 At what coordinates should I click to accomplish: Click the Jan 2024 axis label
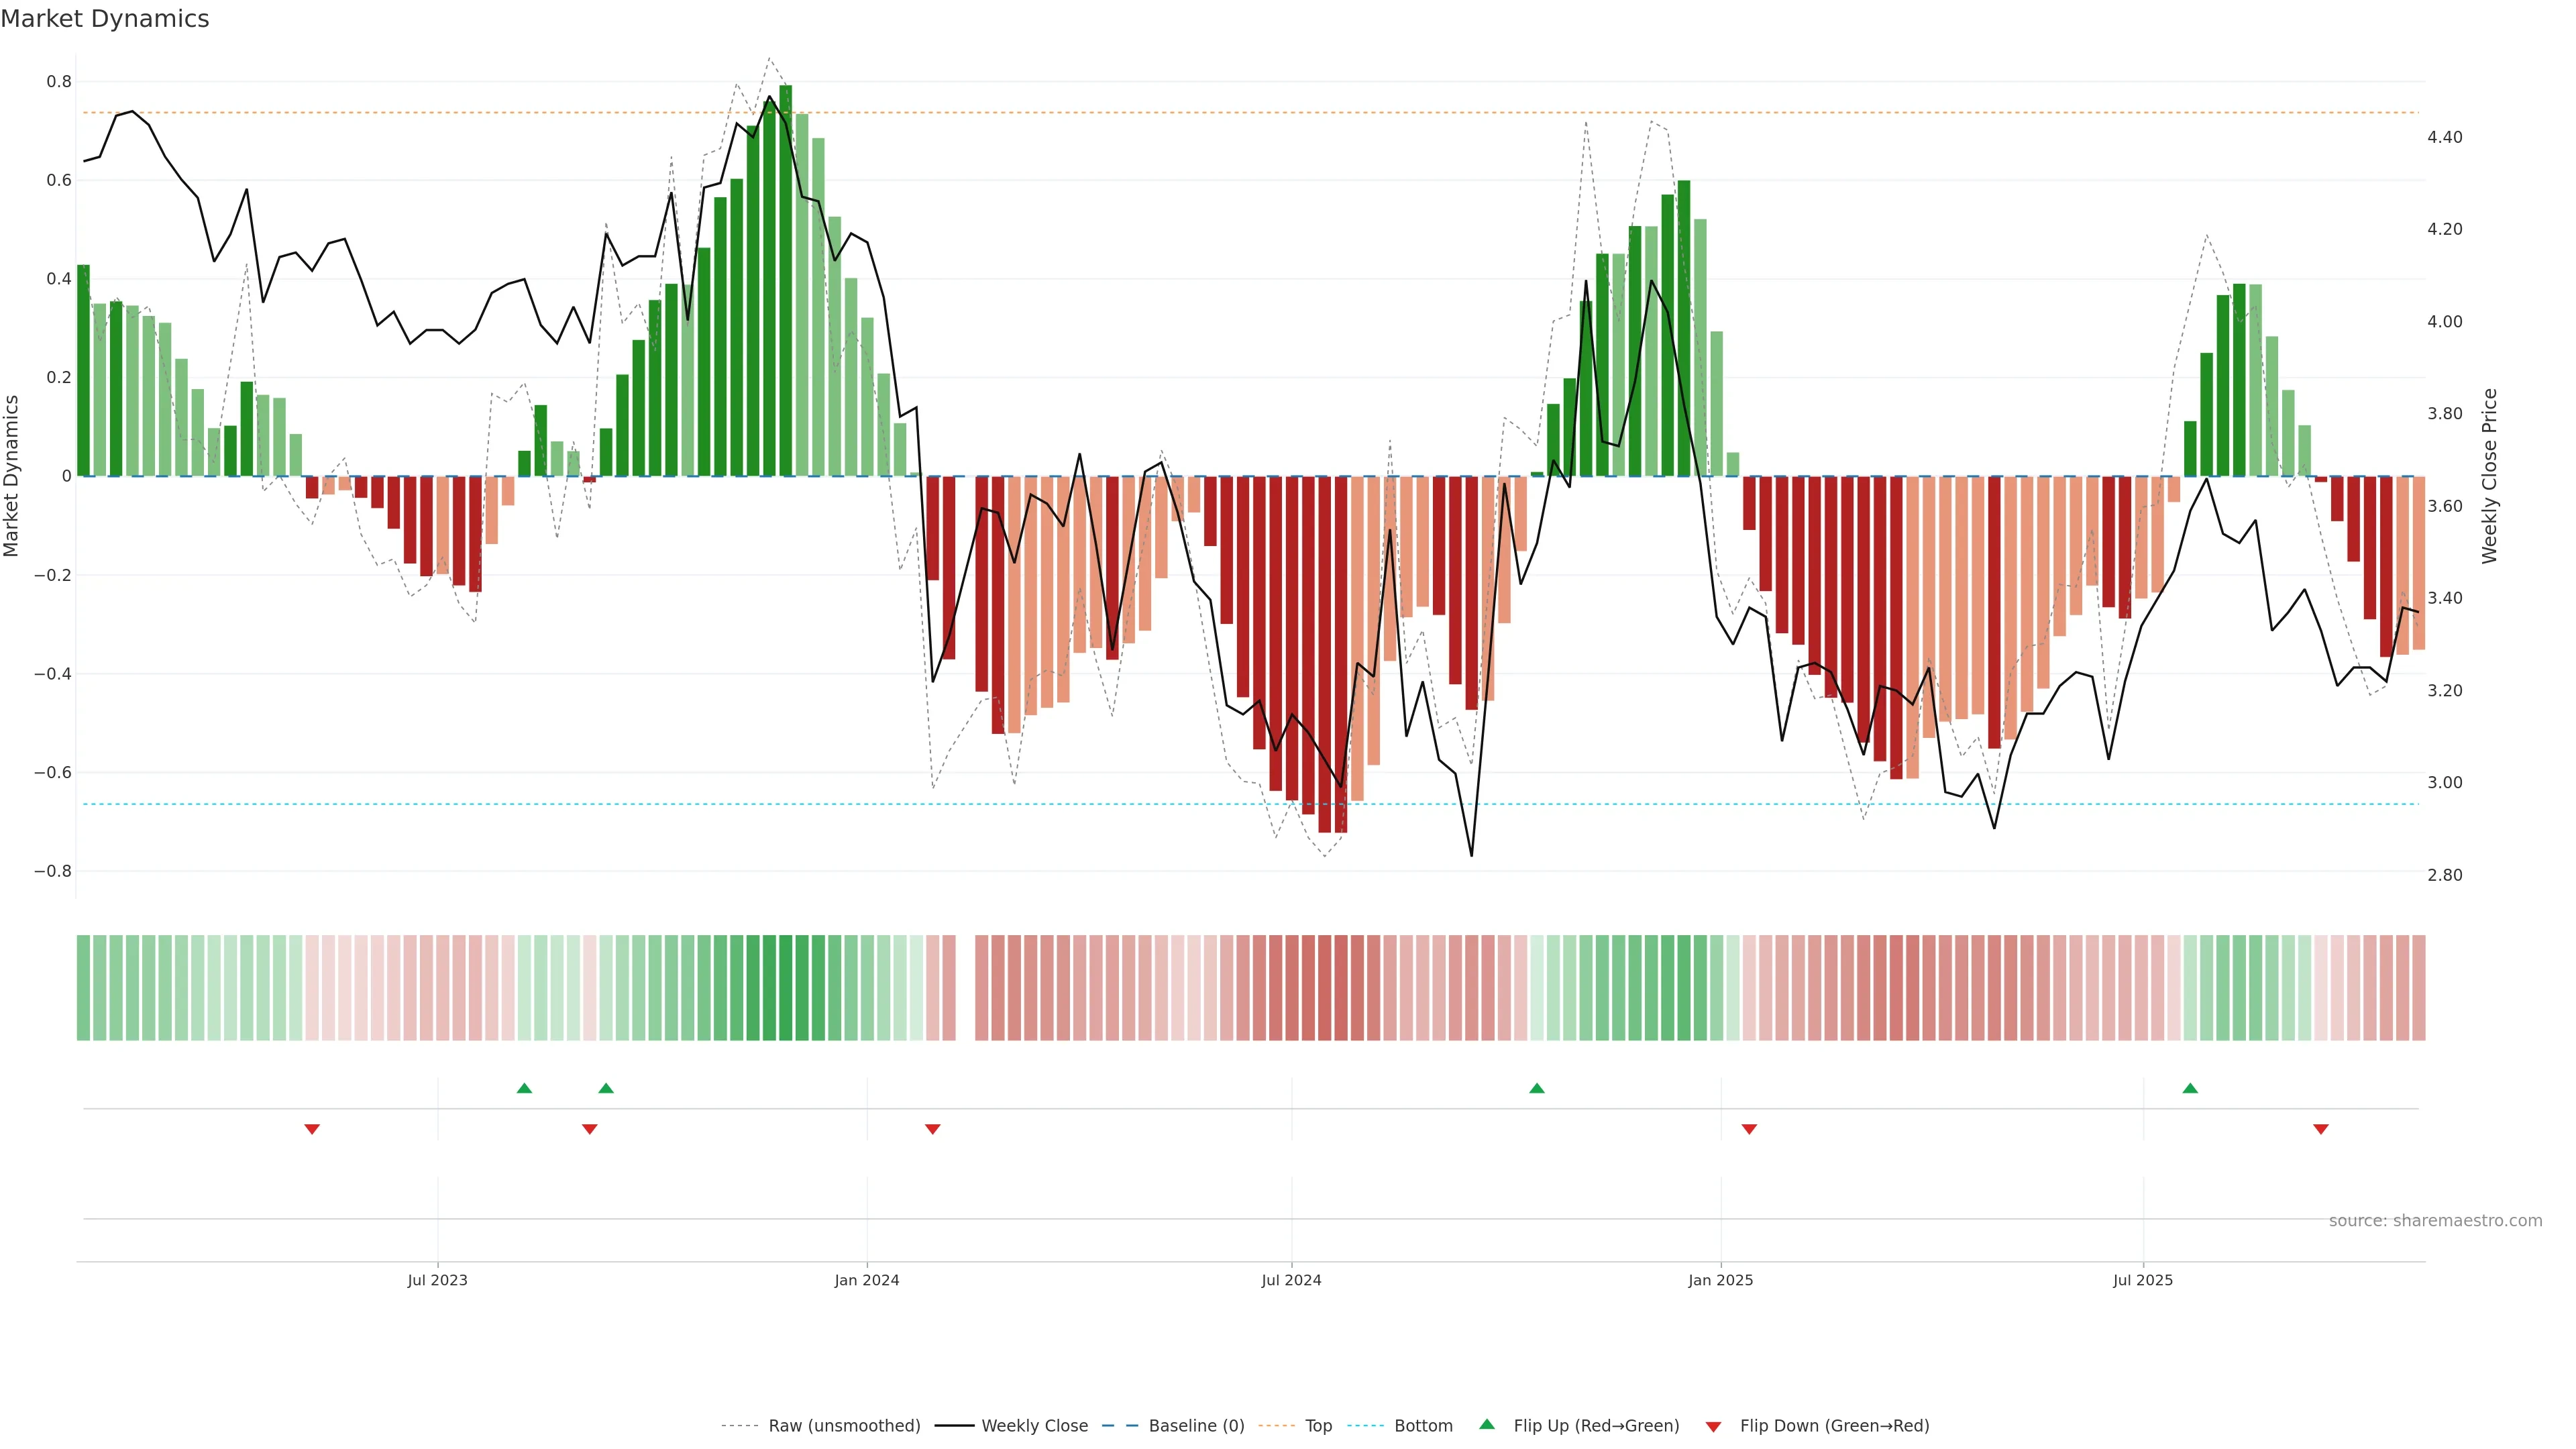[867, 1280]
